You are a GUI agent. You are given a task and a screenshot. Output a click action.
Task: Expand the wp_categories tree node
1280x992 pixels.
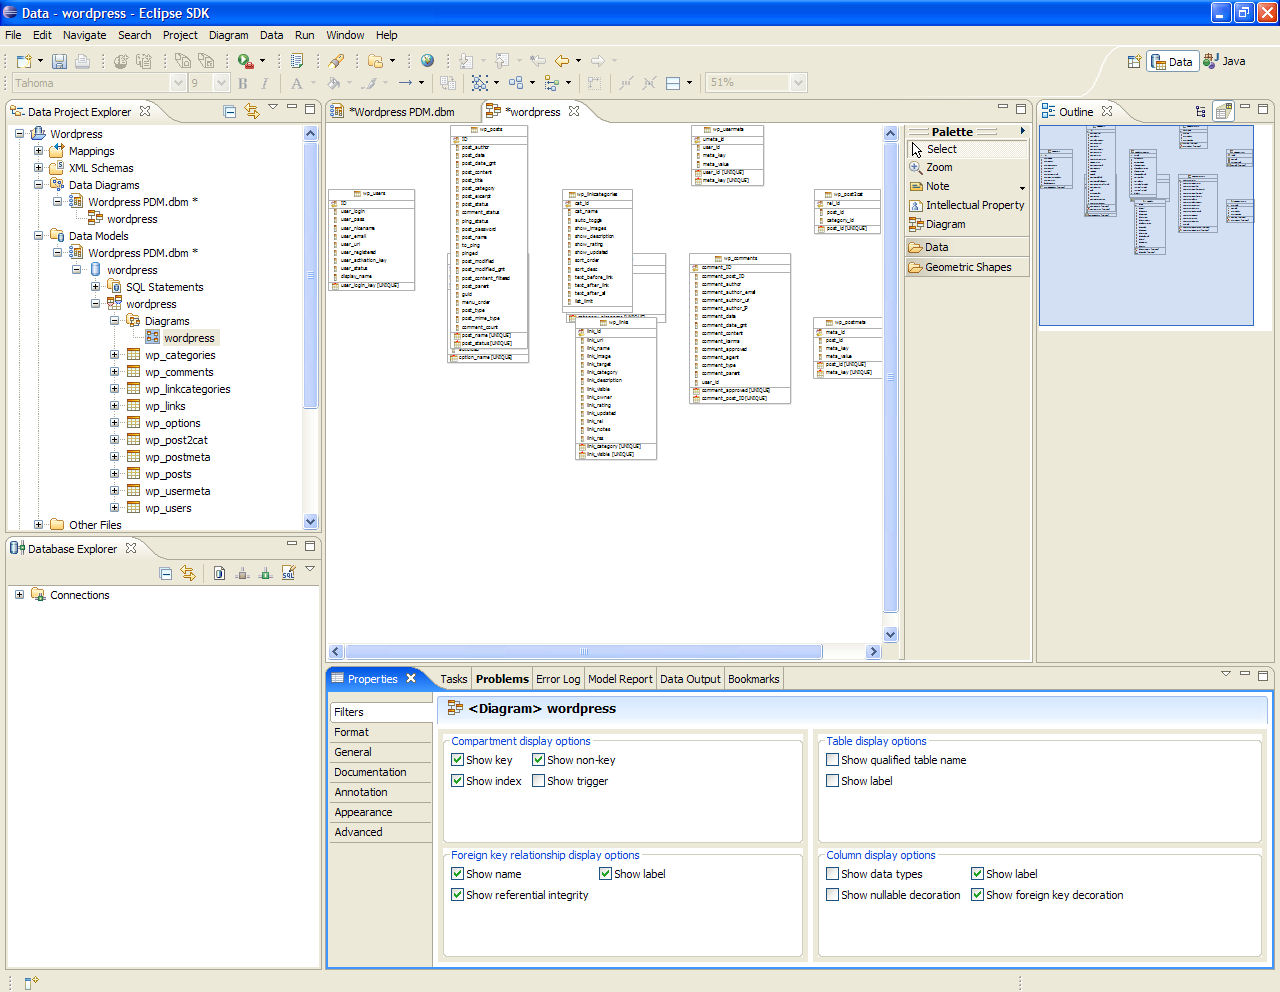pyautogui.click(x=114, y=355)
